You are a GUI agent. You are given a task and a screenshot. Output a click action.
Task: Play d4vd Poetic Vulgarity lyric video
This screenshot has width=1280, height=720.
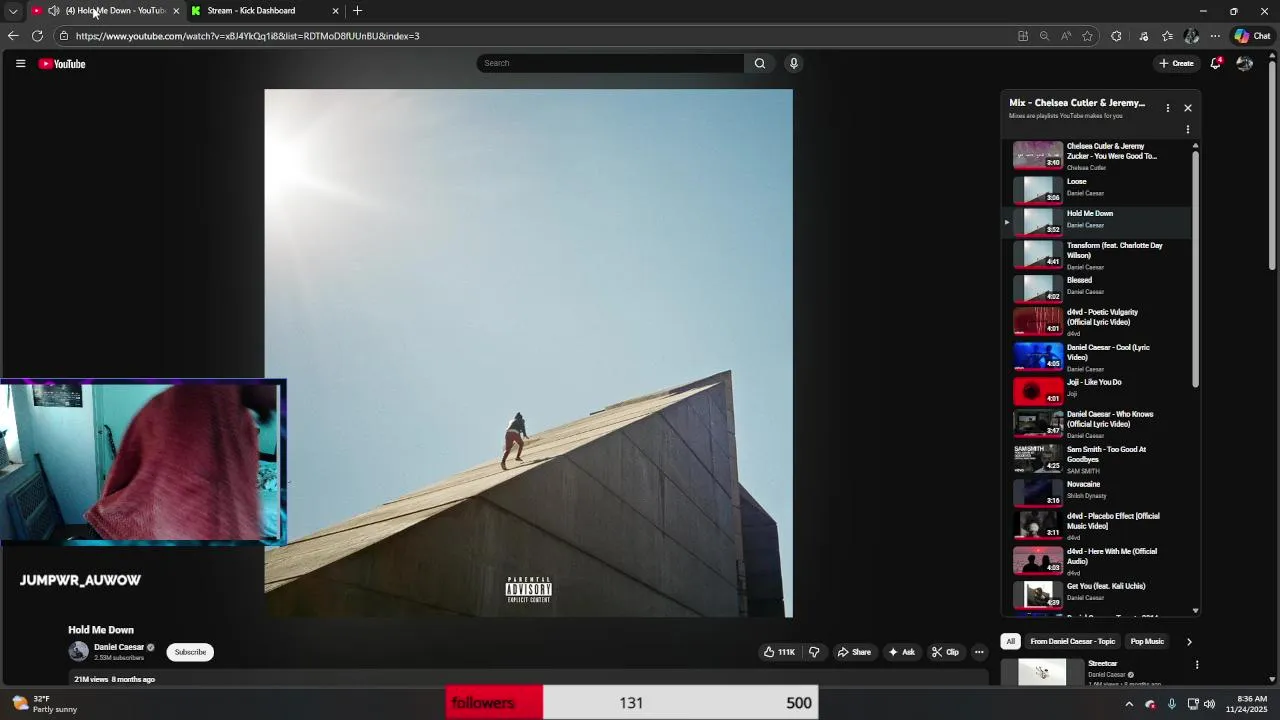click(1097, 322)
